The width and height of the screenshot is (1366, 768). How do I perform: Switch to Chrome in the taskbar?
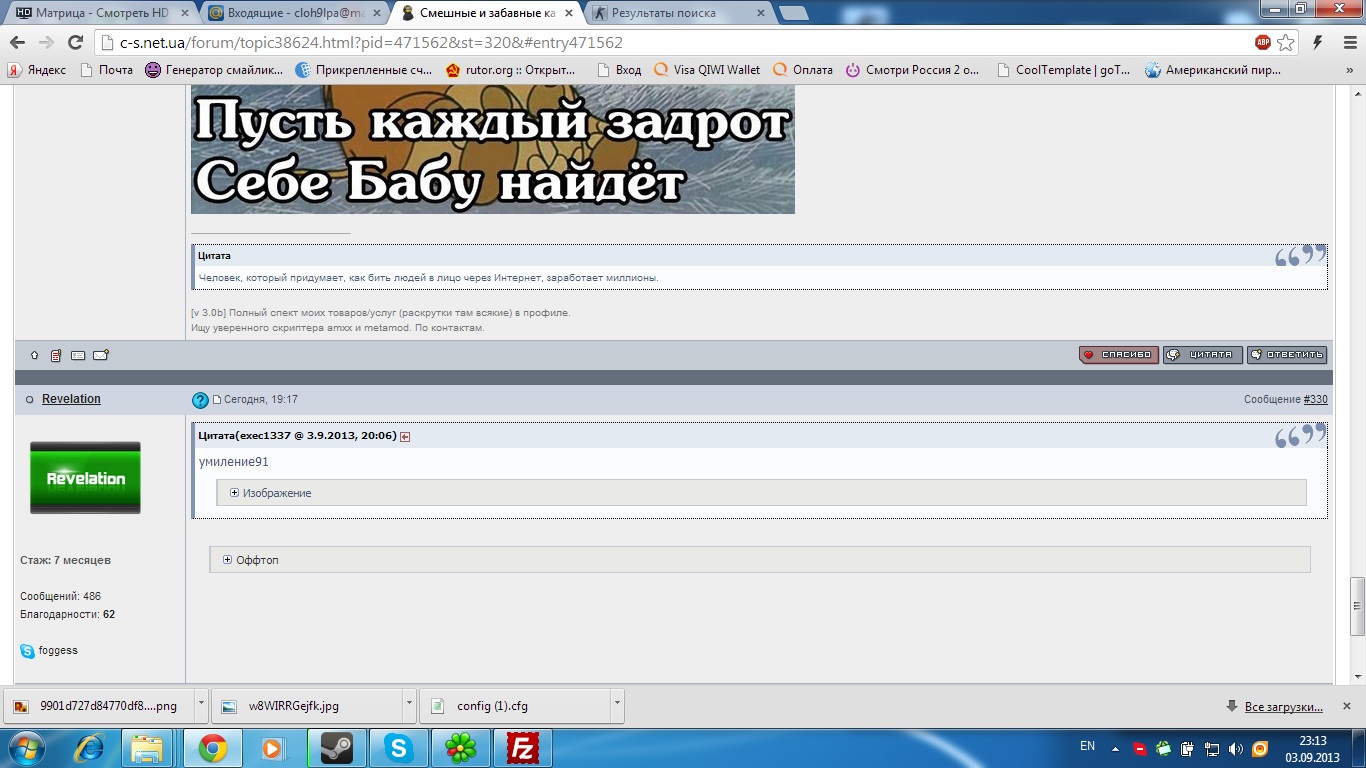pyautogui.click(x=211, y=748)
